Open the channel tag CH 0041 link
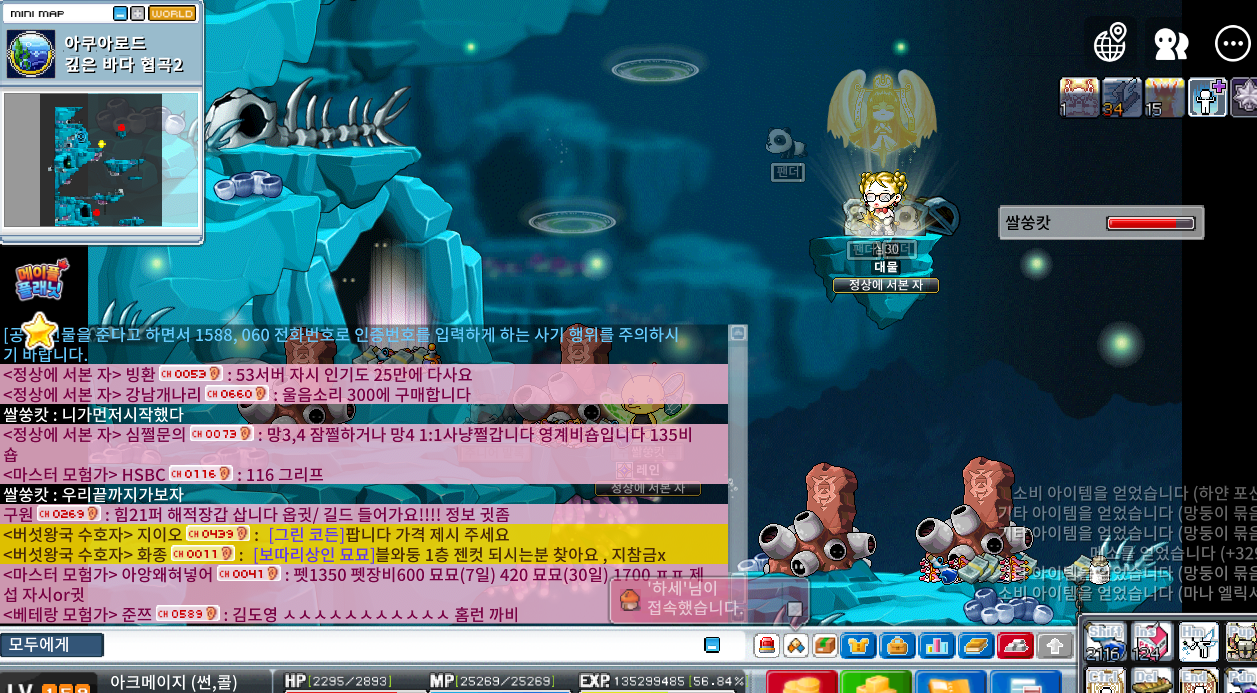This screenshot has width=1257, height=693. (x=248, y=574)
